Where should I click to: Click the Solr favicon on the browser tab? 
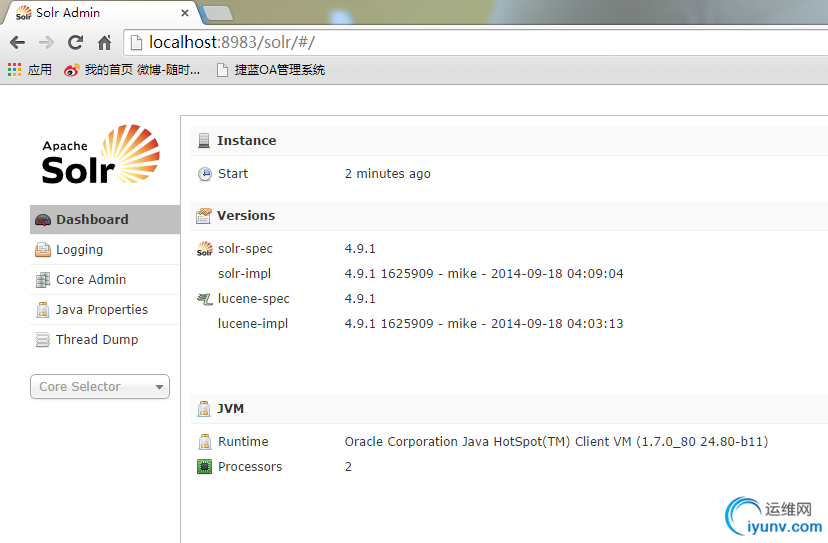point(24,13)
